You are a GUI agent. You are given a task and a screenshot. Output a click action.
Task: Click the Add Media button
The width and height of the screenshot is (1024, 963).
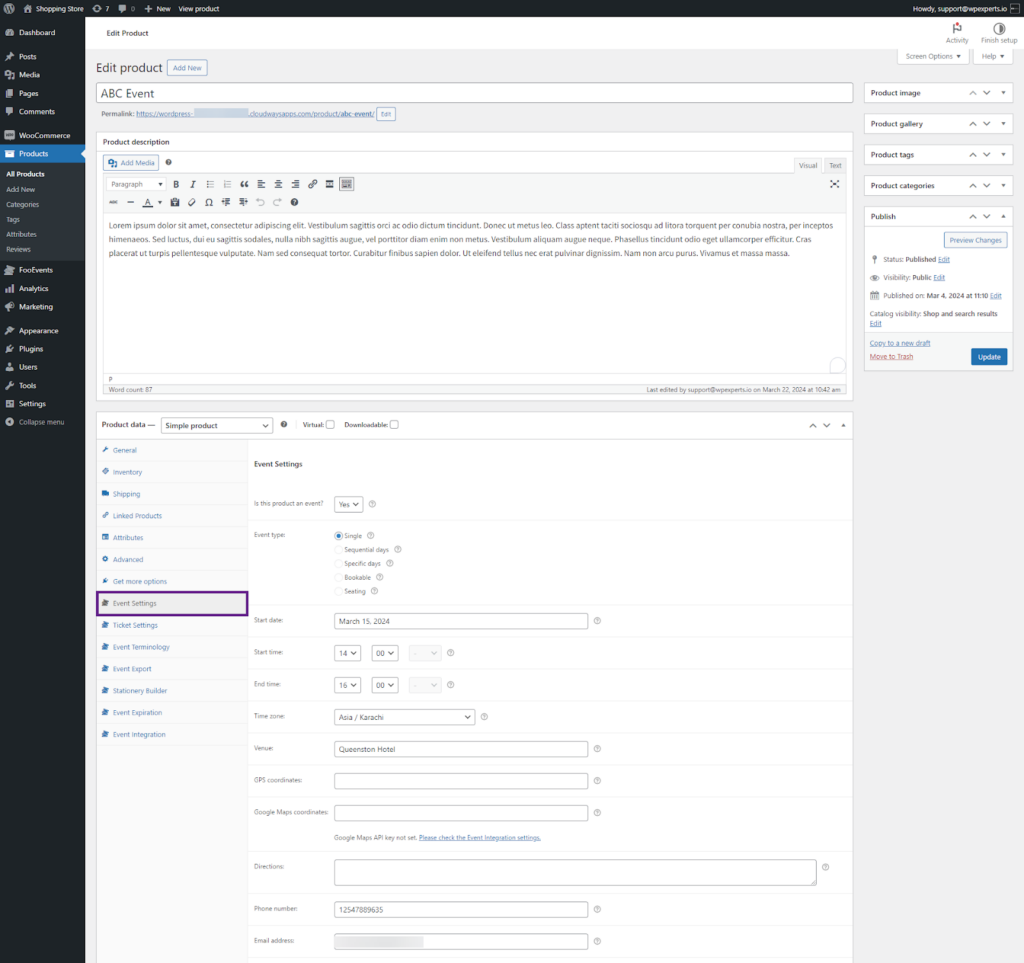[131, 163]
